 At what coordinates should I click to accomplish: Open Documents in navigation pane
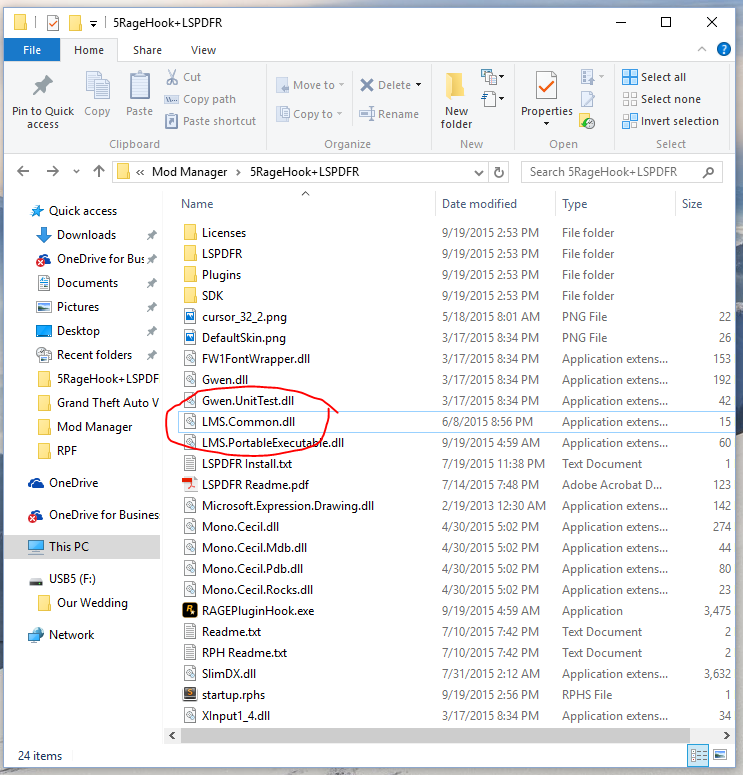click(87, 283)
